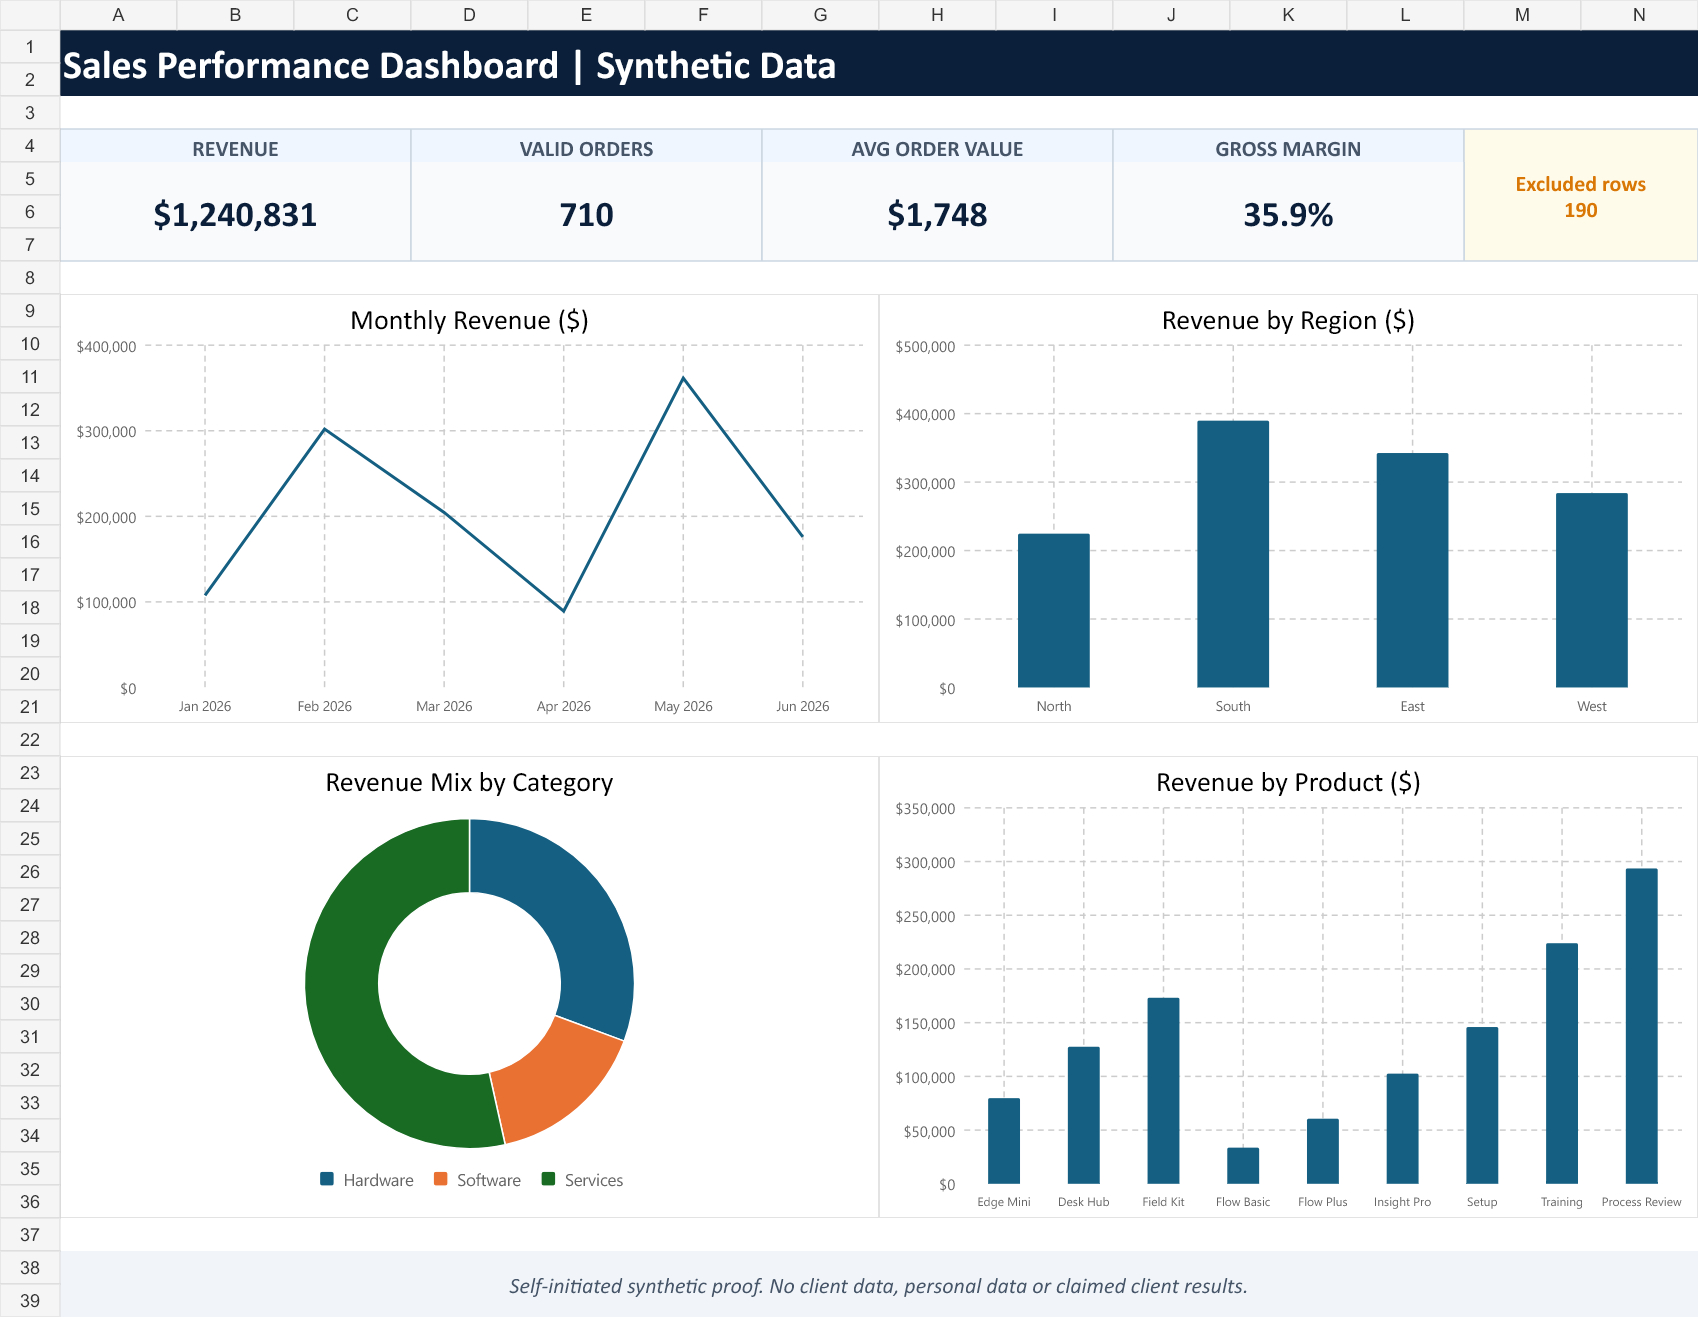
Task: Click the "$350,000" label in the product chart
Action: tap(925, 809)
